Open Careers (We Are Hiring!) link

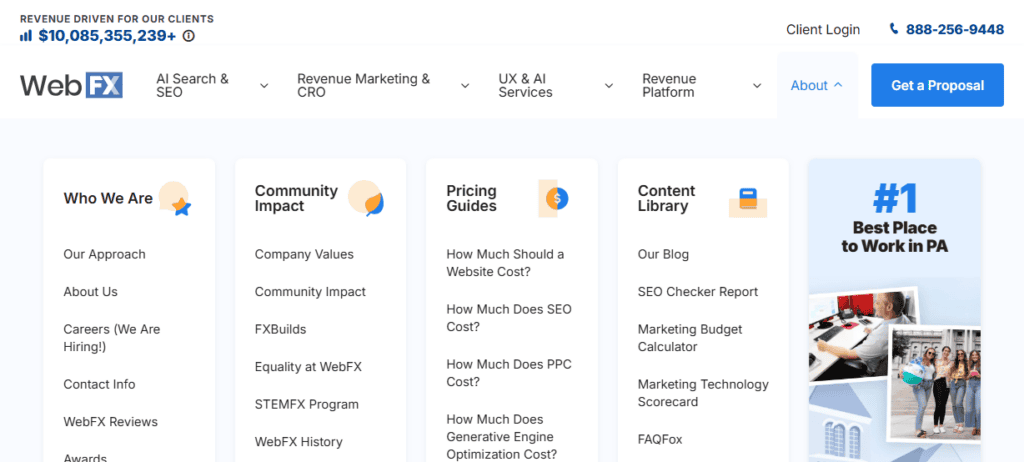click(x=112, y=338)
